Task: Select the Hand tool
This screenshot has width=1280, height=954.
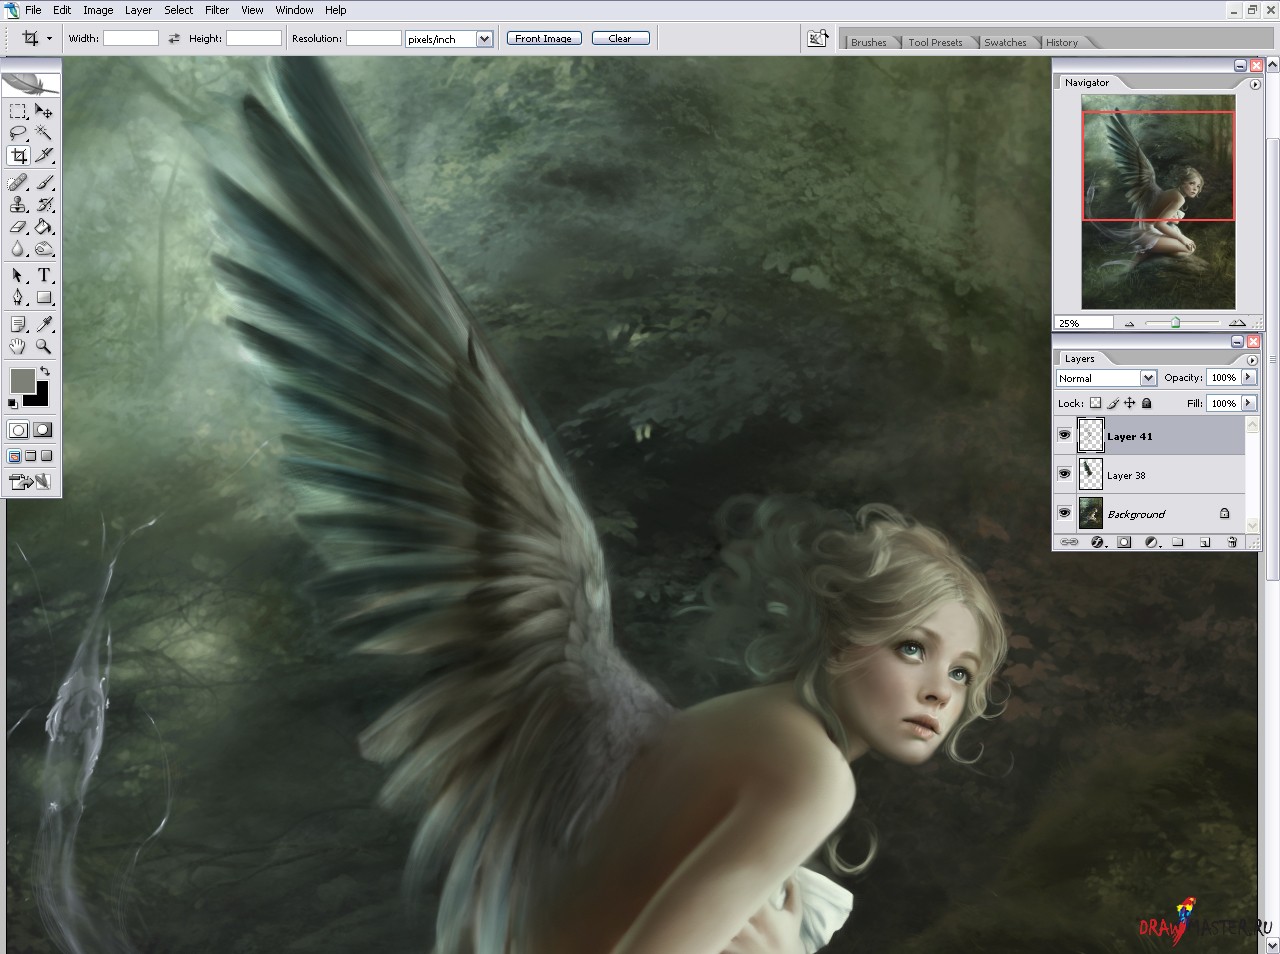Action: (x=18, y=346)
